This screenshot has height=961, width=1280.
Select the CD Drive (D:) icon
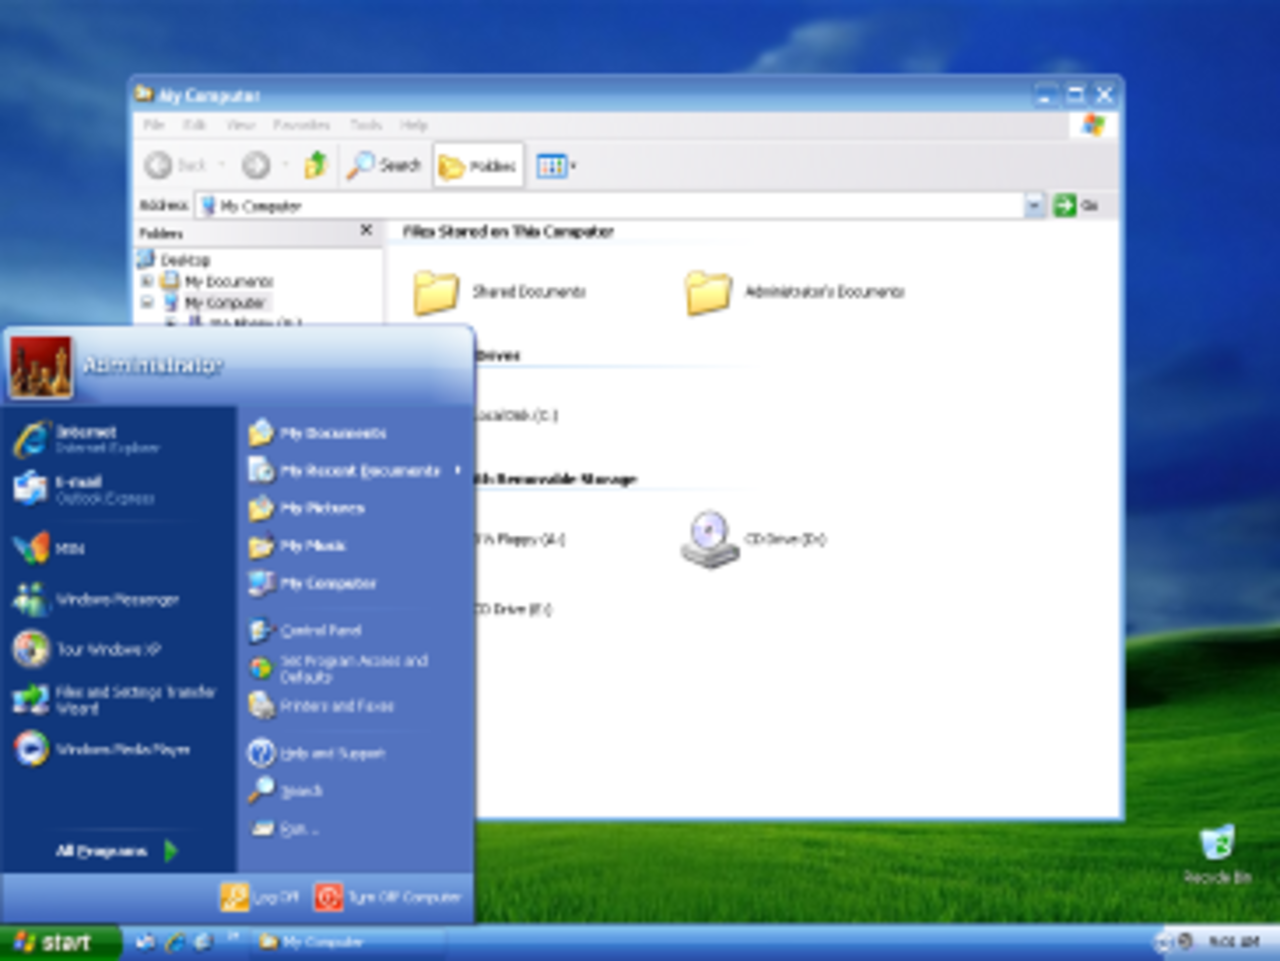[x=709, y=539]
